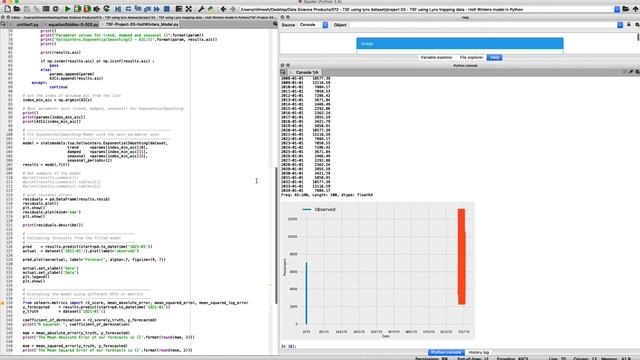
Task: Select the Help tab
Action: tap(495, 58)
